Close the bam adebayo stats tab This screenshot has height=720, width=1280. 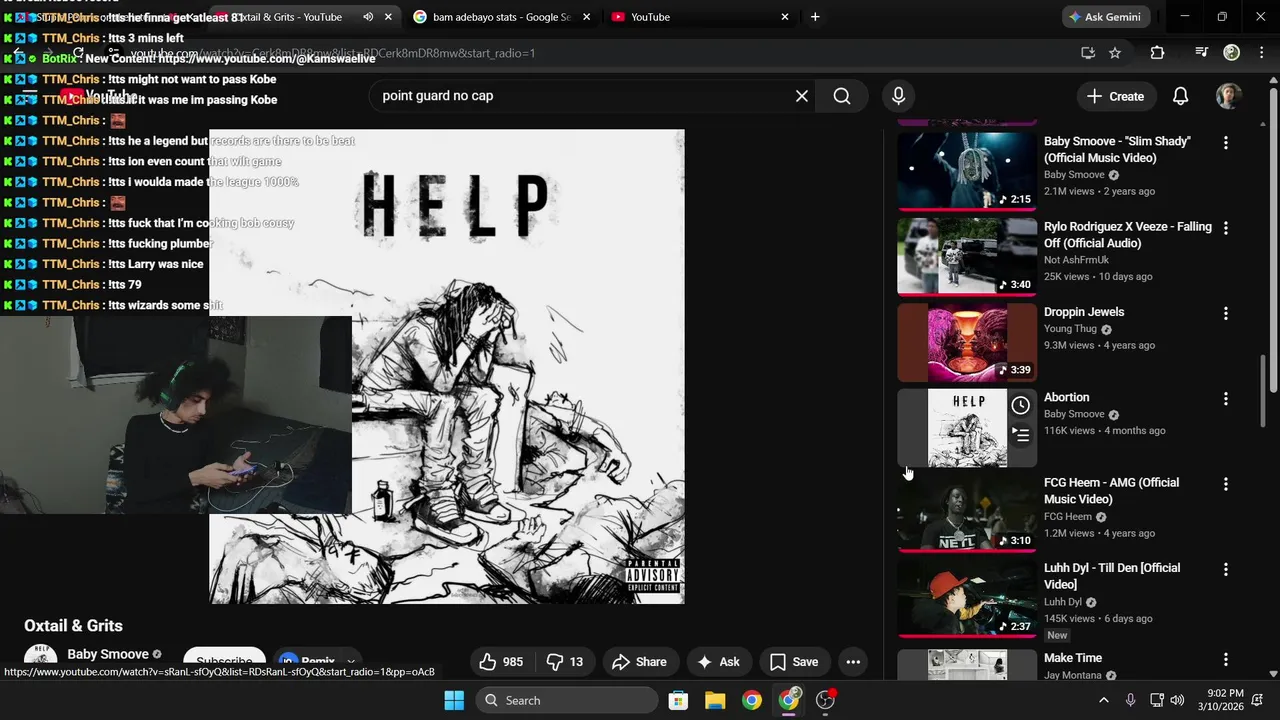[587, 17]
